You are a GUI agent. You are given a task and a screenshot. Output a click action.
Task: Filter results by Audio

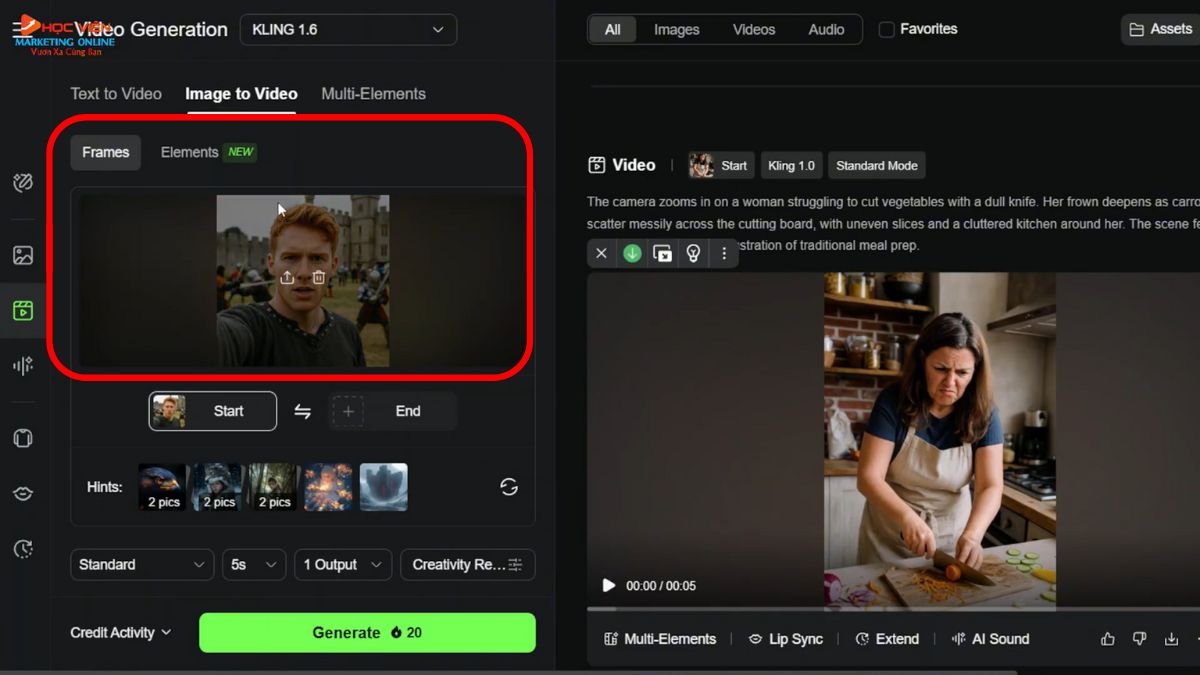[826, 29]
